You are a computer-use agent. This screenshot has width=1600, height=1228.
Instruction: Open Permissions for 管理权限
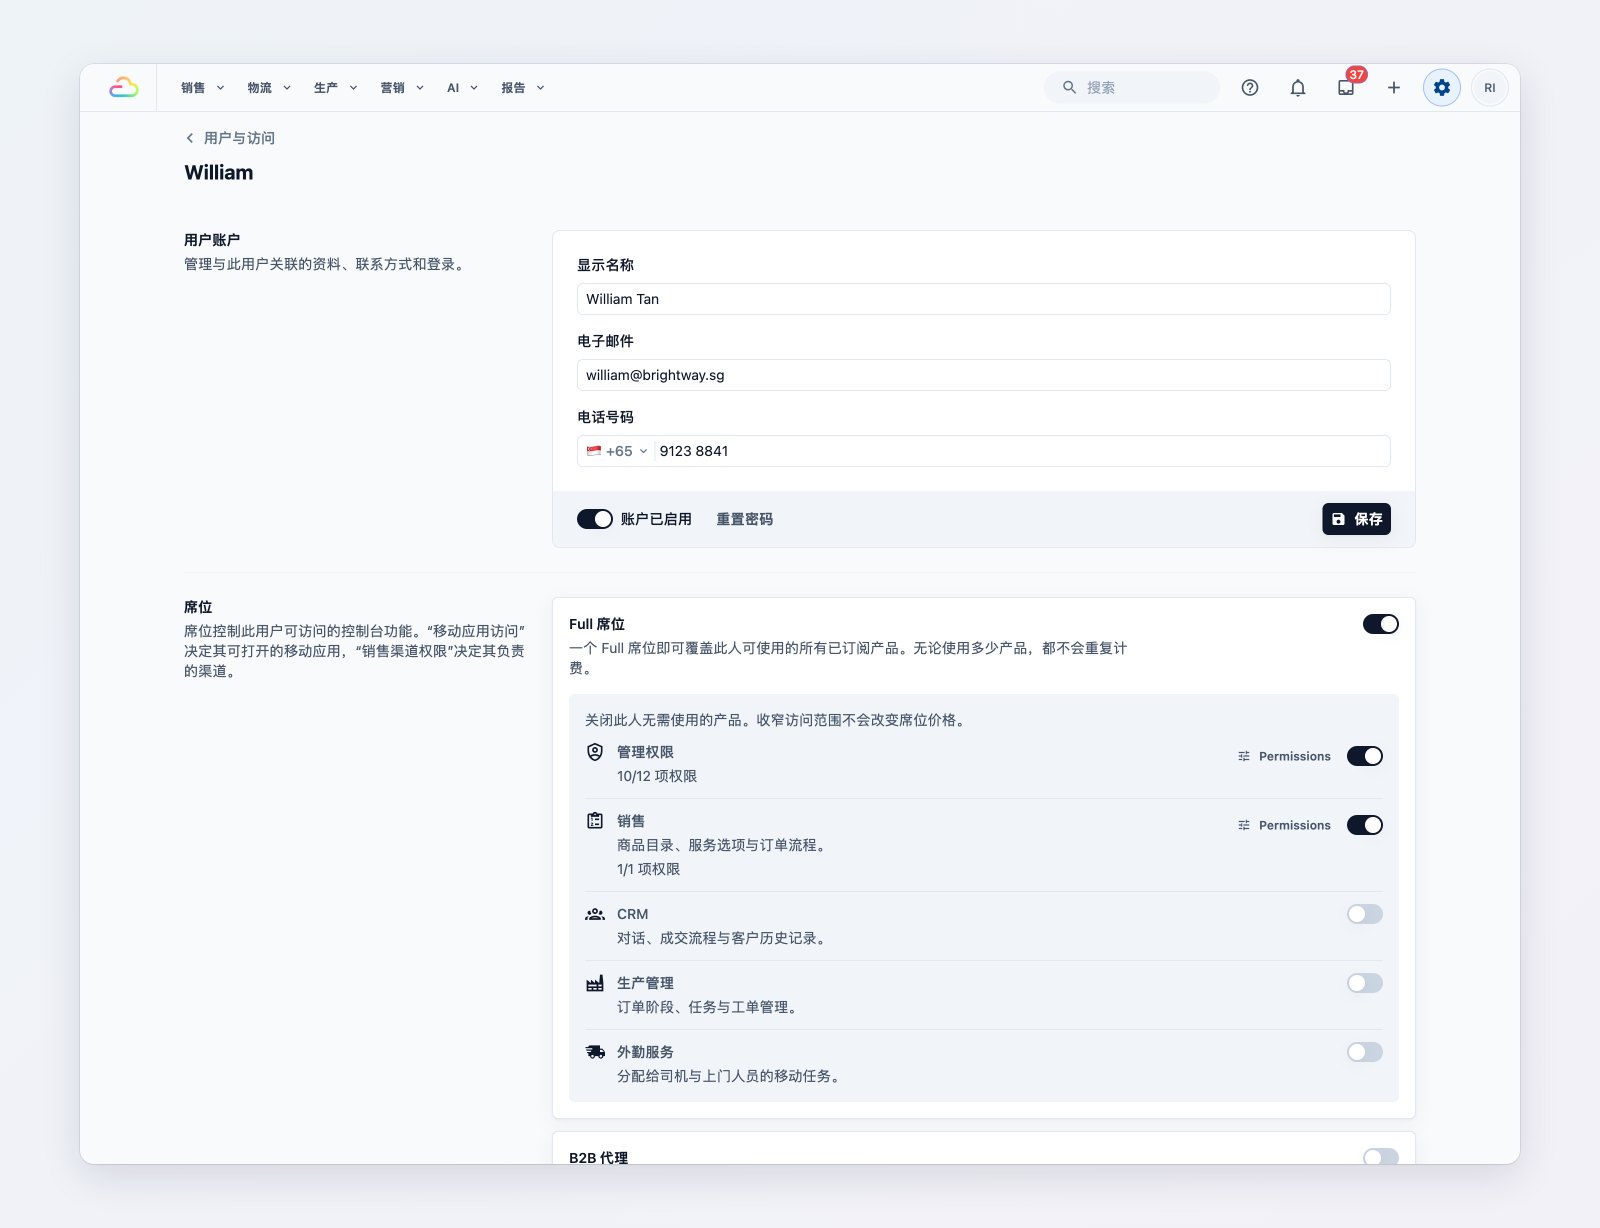pyautogui.click(x=1284, y=756)
